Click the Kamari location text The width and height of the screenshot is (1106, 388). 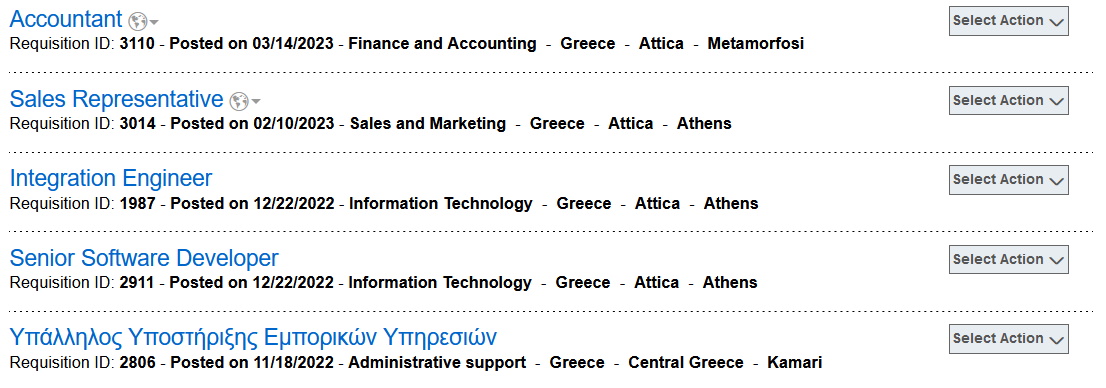tap(794, 363)
